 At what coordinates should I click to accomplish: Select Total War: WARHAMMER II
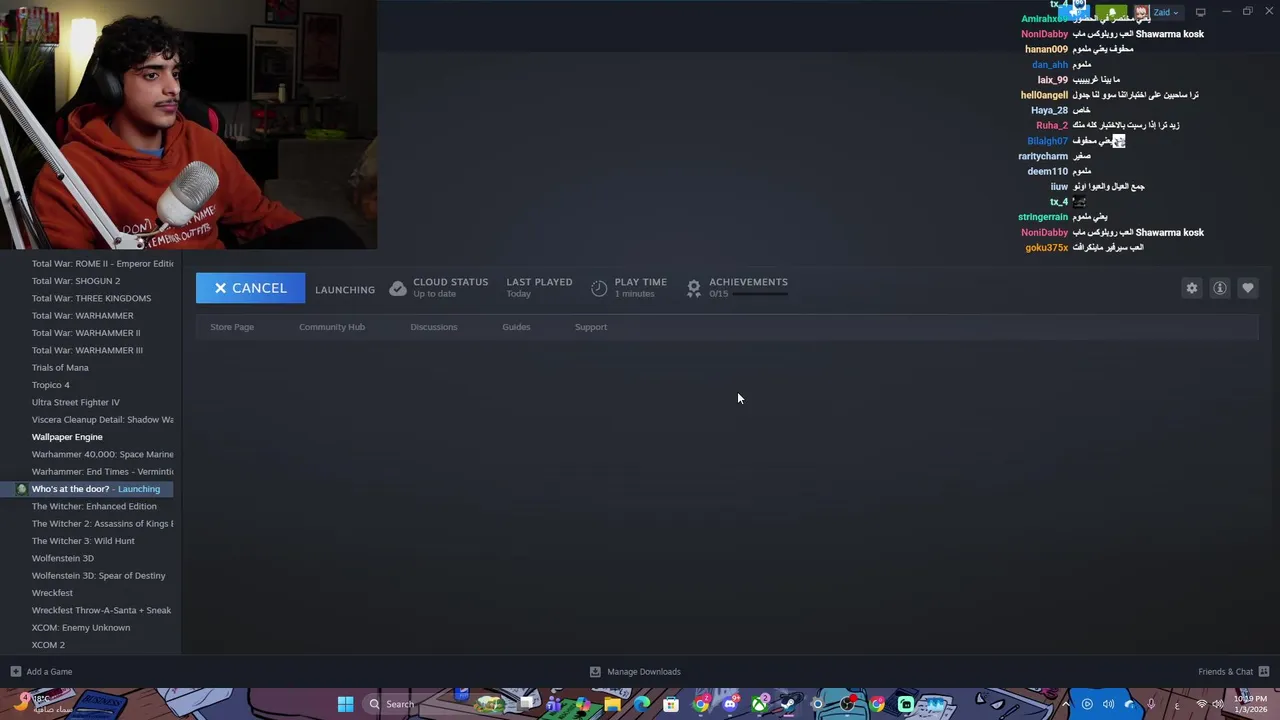point(86,333)
